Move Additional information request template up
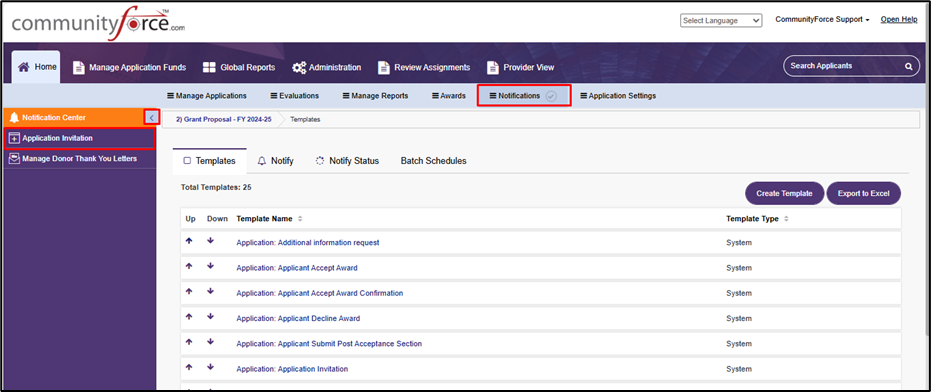The height and width of the screenshot is (392, 931). click(x=189, y=241)
